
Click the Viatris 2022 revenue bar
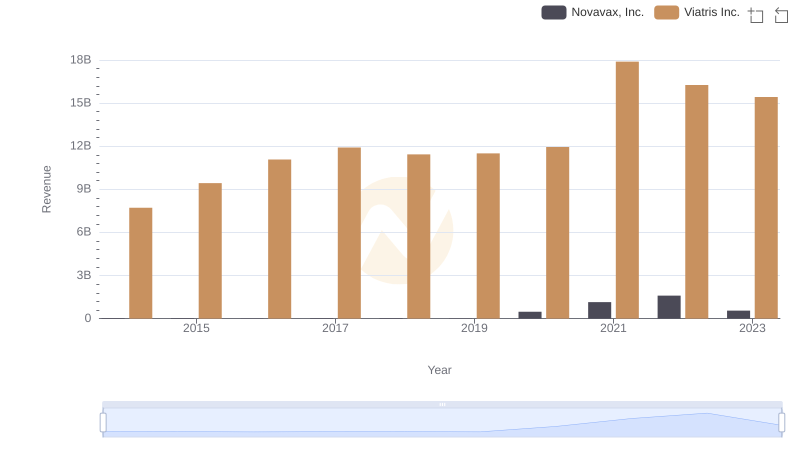point(697,202)
